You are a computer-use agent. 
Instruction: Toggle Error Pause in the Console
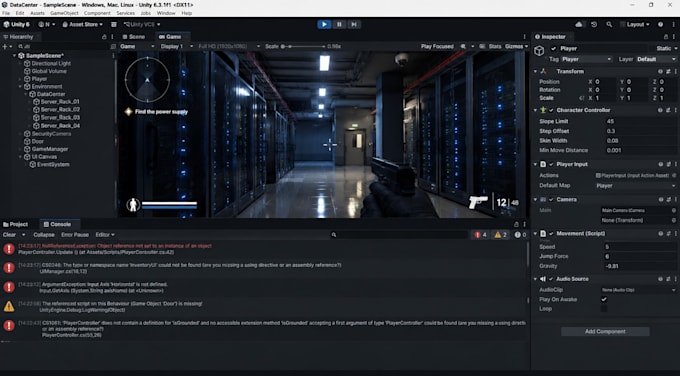pos(75,235)
